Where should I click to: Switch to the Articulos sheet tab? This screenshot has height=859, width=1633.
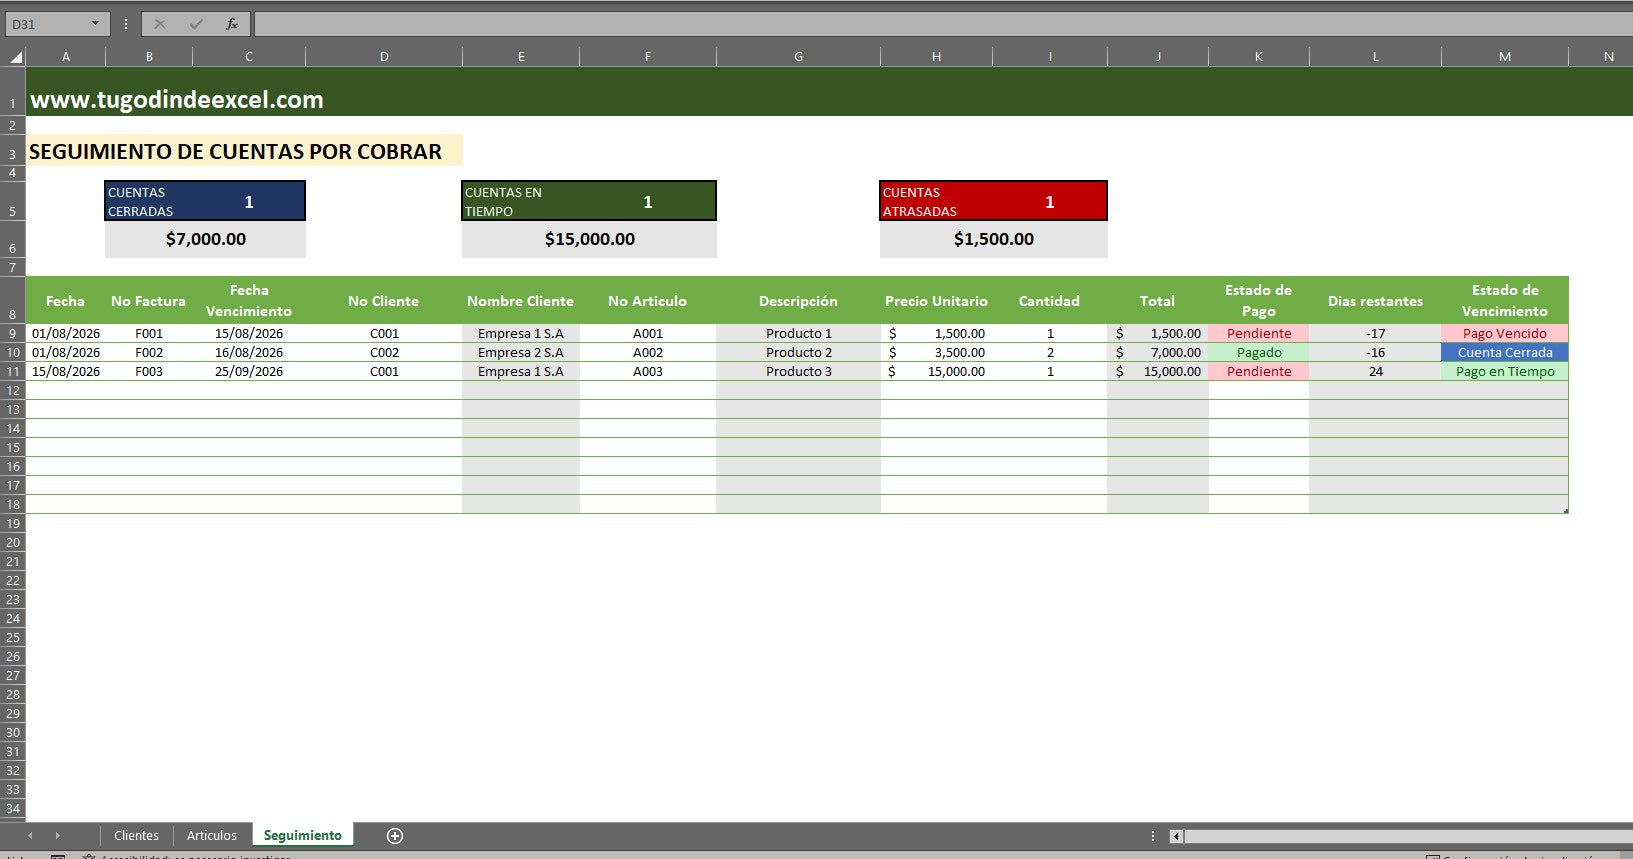(x=212, y=836)
